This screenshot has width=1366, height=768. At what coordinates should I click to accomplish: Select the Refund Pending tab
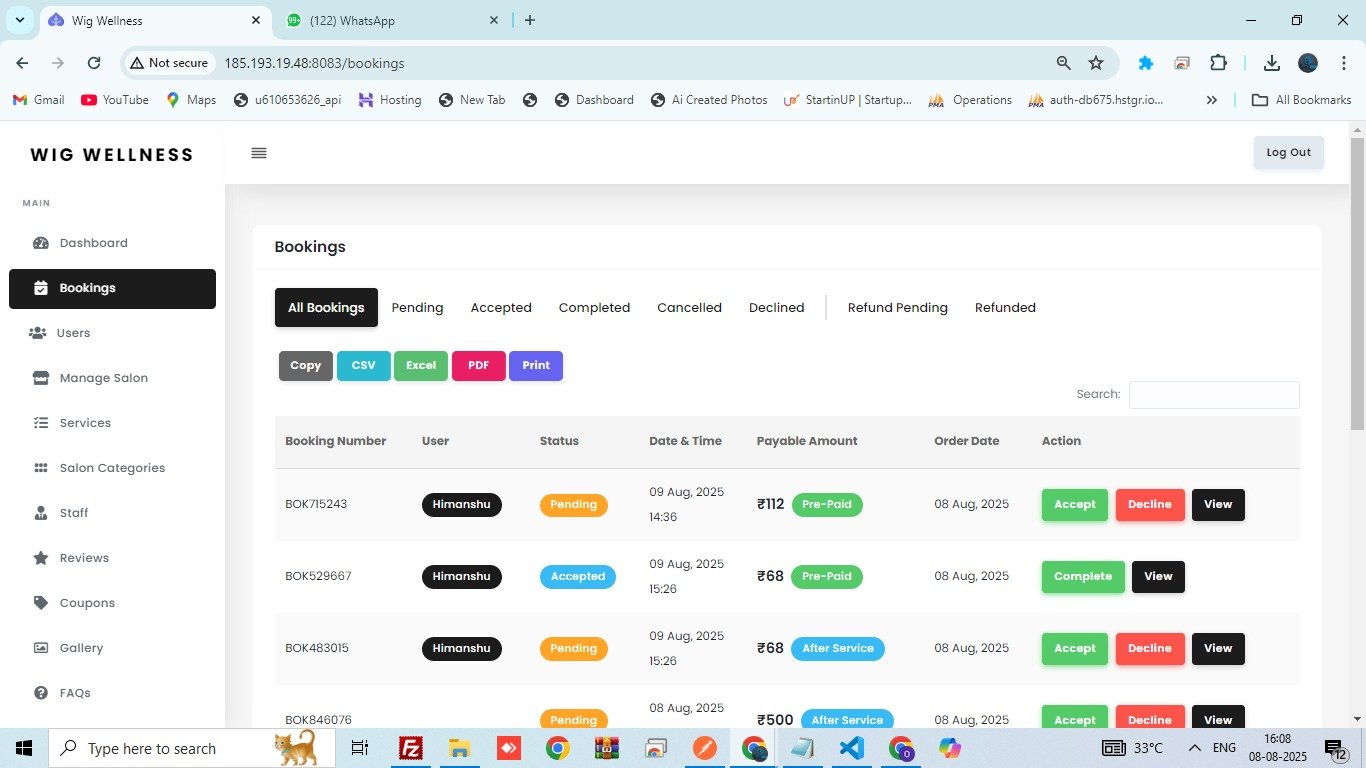click(x=897, y=308)
